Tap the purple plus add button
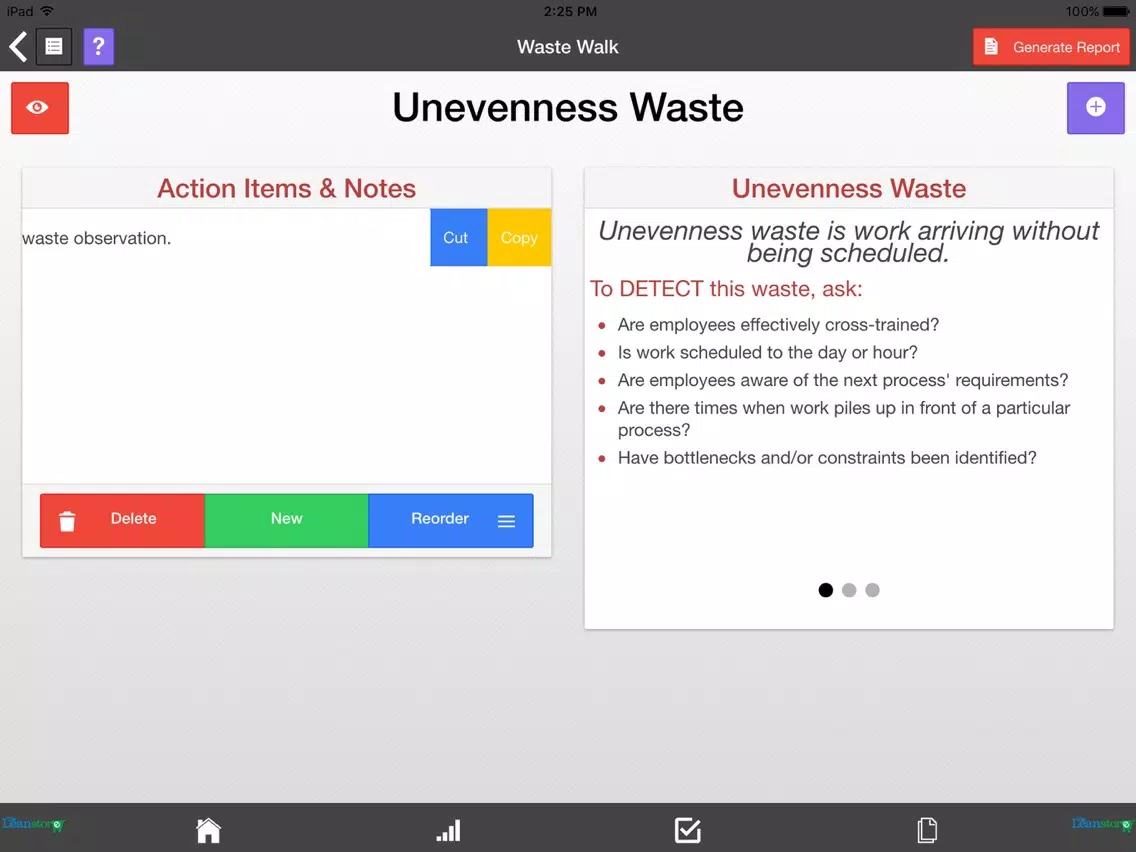Image resolution: width=1136 pixels, height=852 pixels. pyautogui.click(x=1095, y=108)
